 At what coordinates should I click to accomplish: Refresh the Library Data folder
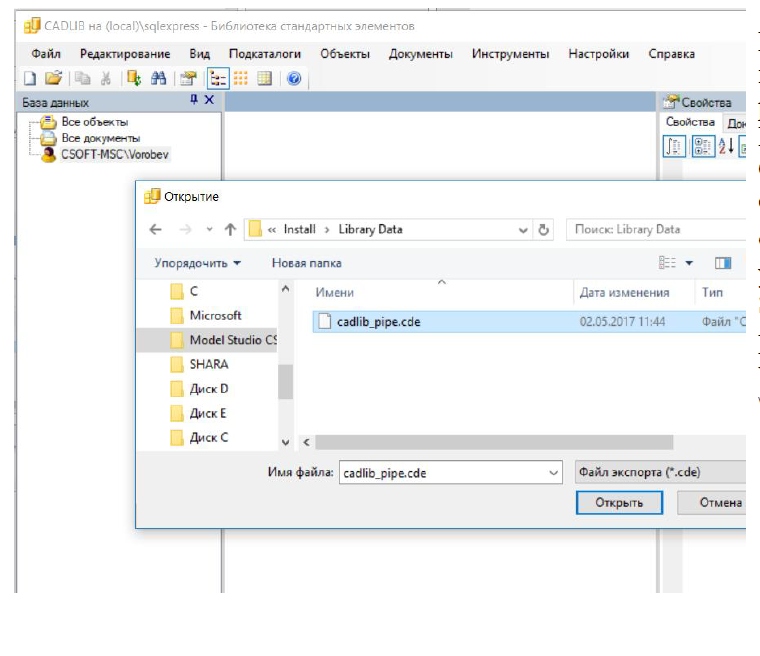543,230
